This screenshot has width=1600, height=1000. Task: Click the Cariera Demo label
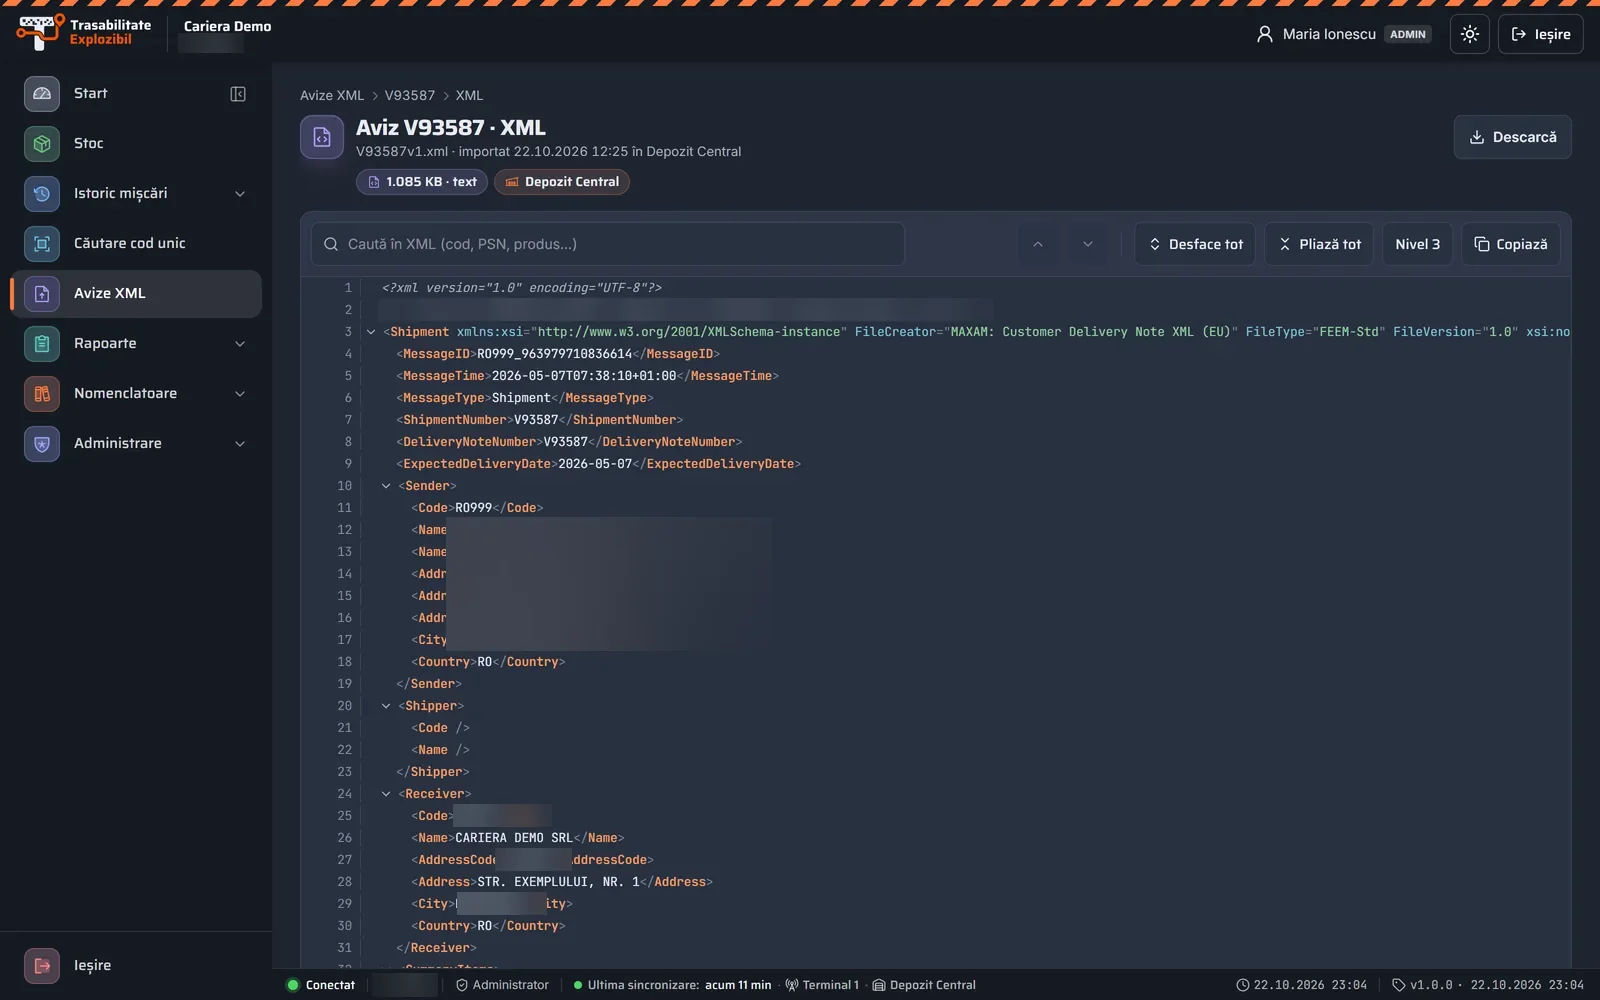227,27
